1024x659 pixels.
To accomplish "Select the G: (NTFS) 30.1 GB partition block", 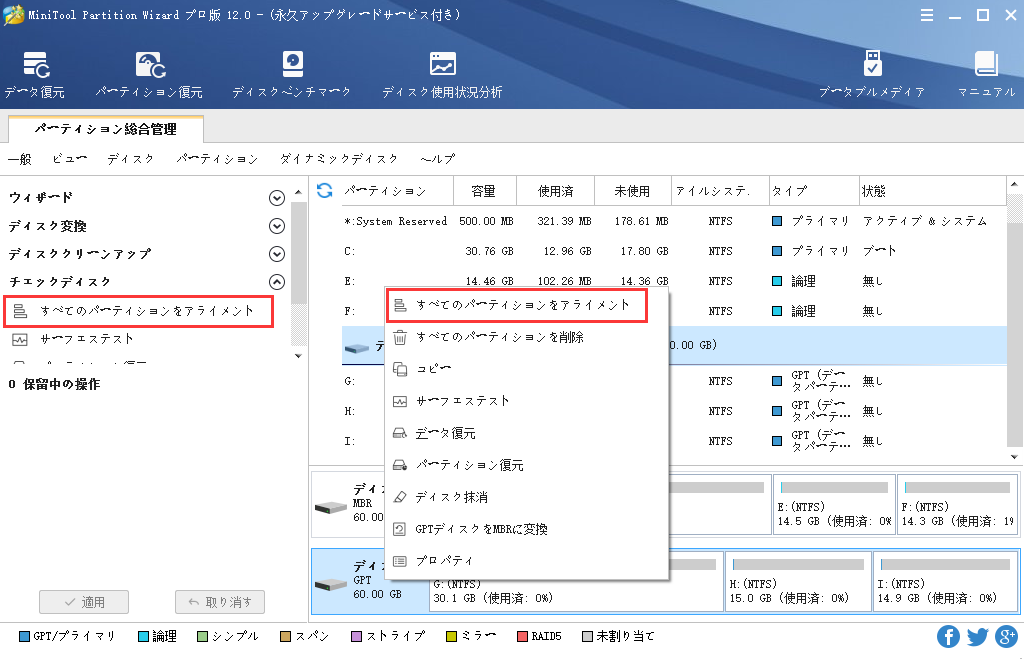I will [x=576, y=582].
